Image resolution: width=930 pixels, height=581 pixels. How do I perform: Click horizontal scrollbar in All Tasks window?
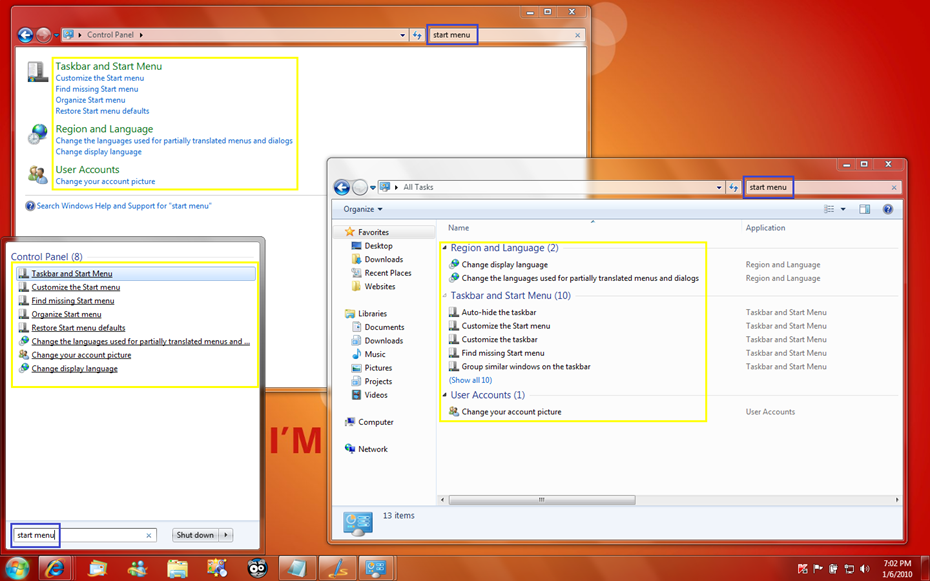pos(542,500)
